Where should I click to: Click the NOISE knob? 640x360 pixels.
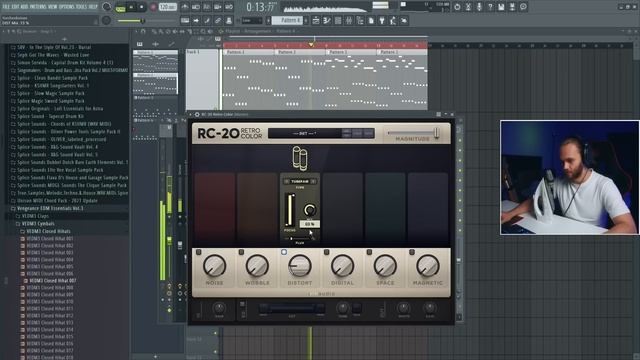(214, 266)
